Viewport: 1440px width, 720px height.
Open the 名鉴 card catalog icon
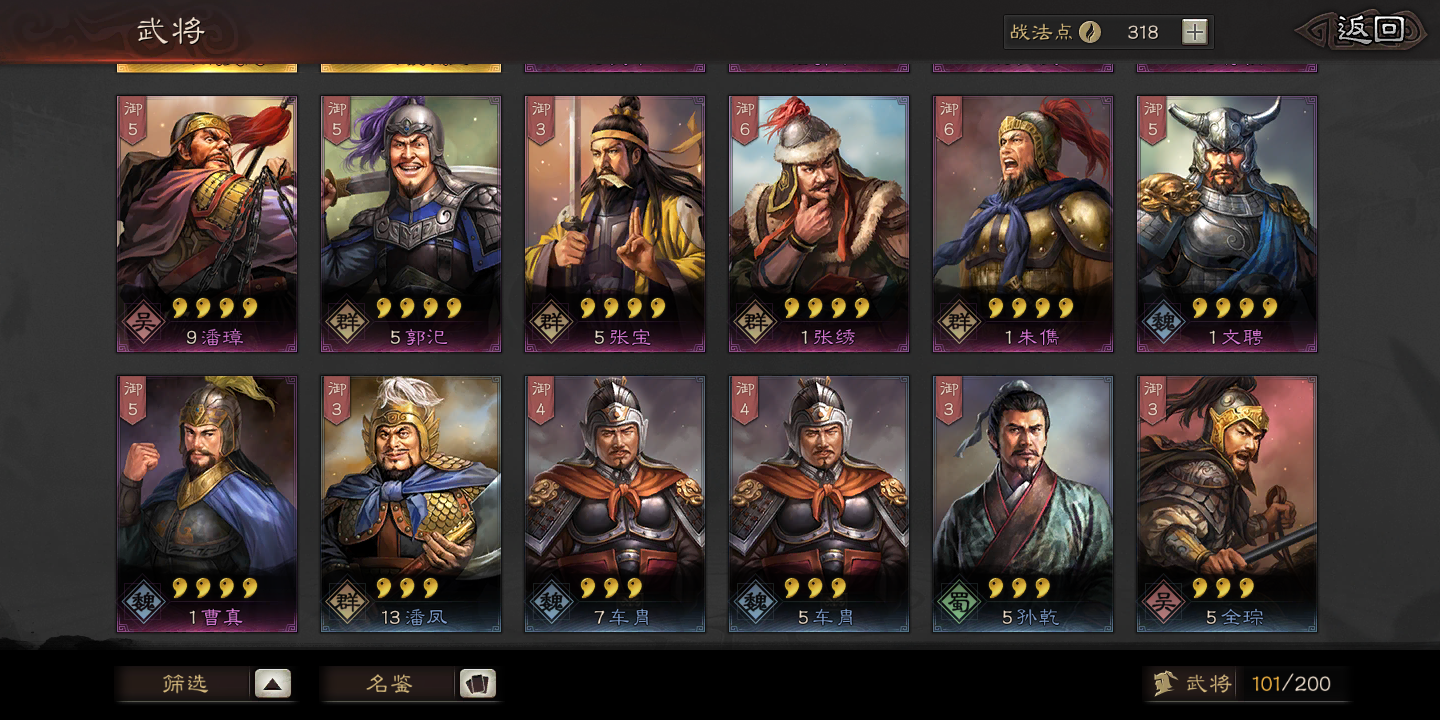477,684
